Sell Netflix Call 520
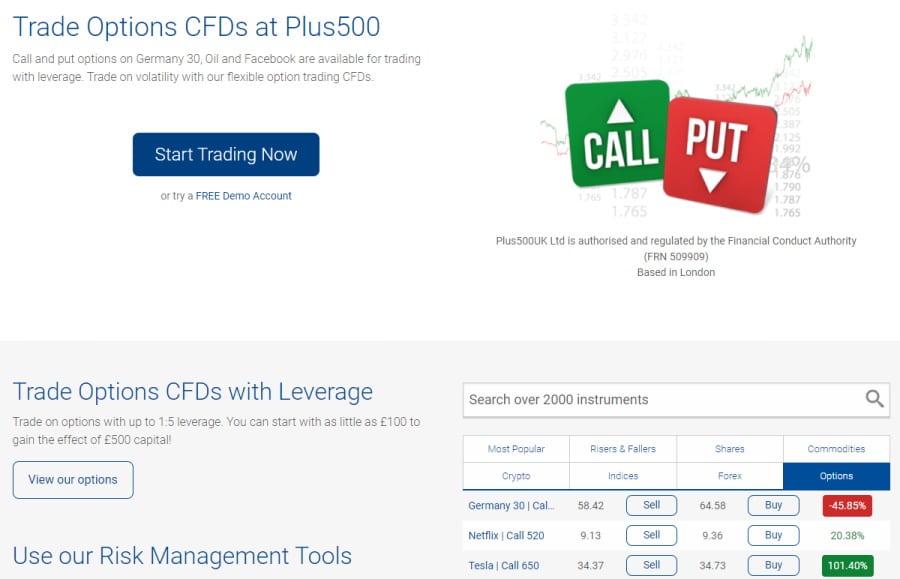 (x=651, y=535)
